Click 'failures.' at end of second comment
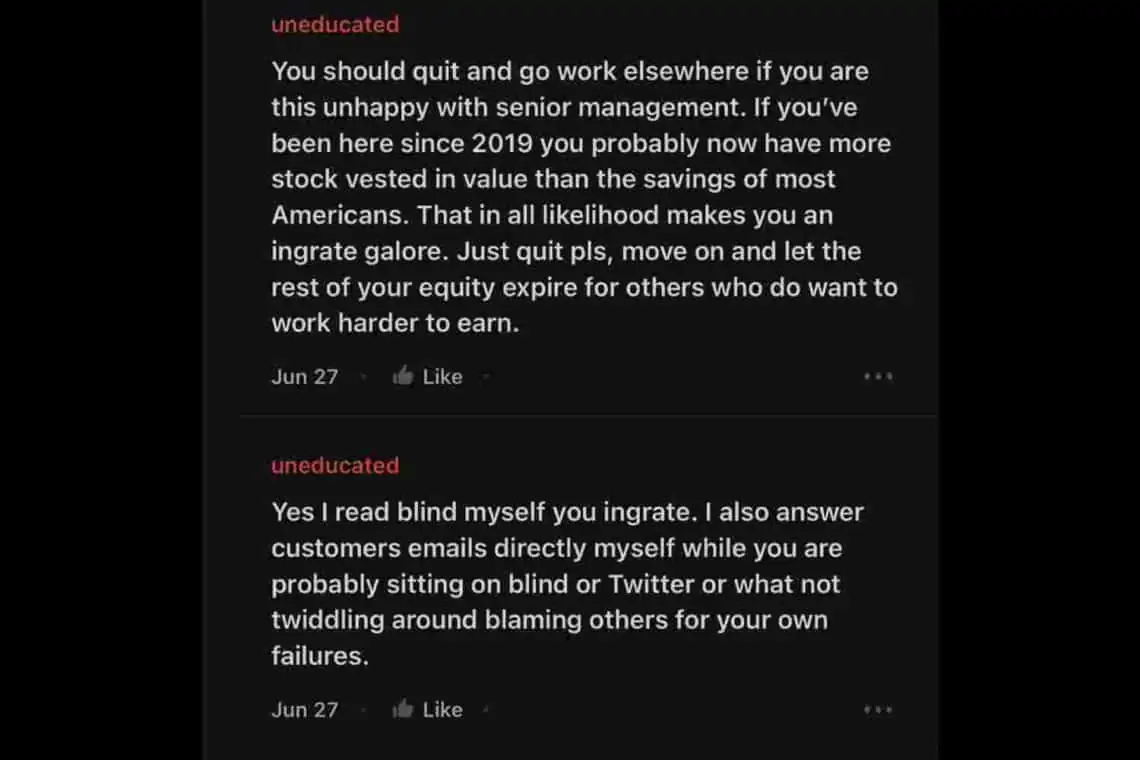This screenshot has height=760, width=1140. 320,656
